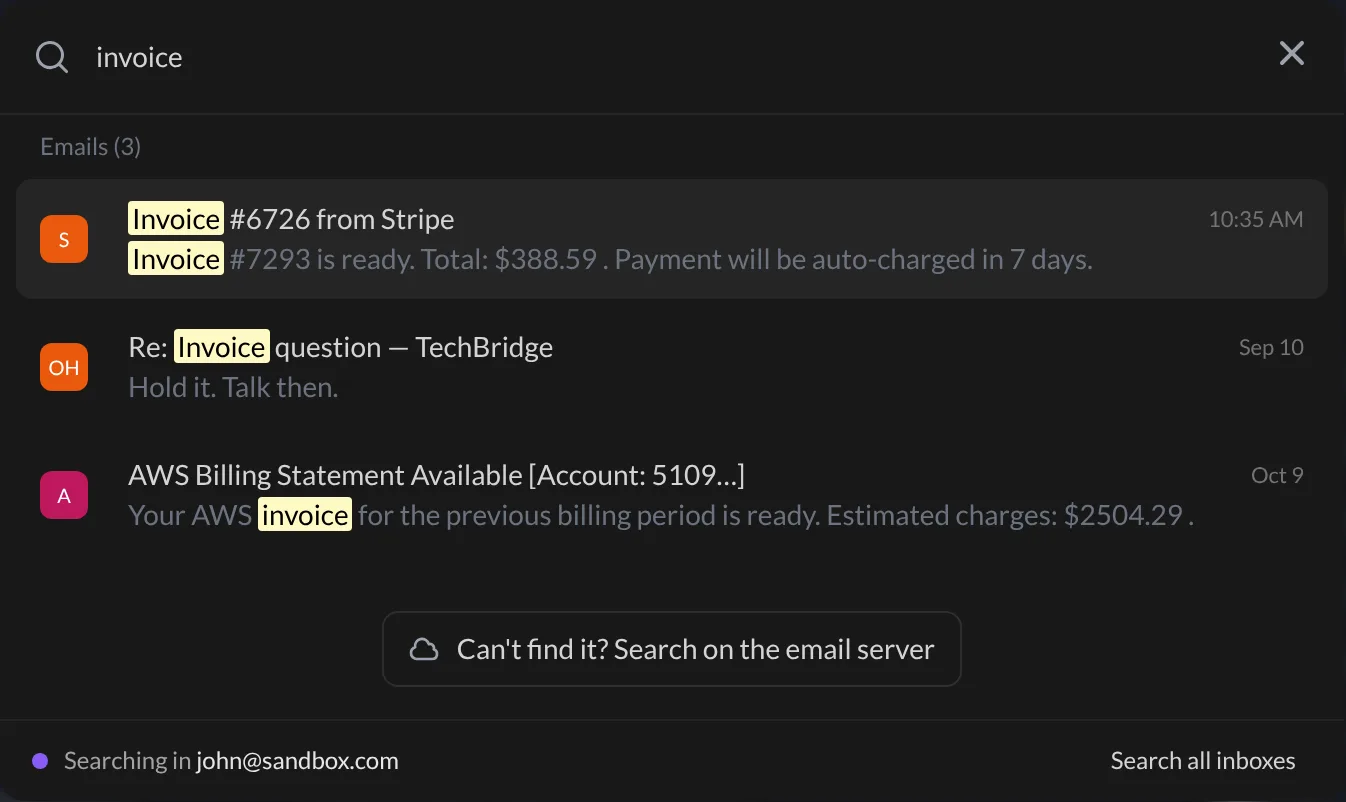This screenshot has width=1346, height=802.
Task: Click 'Can't find it? Search on the email server'
Action: point(672,649)
